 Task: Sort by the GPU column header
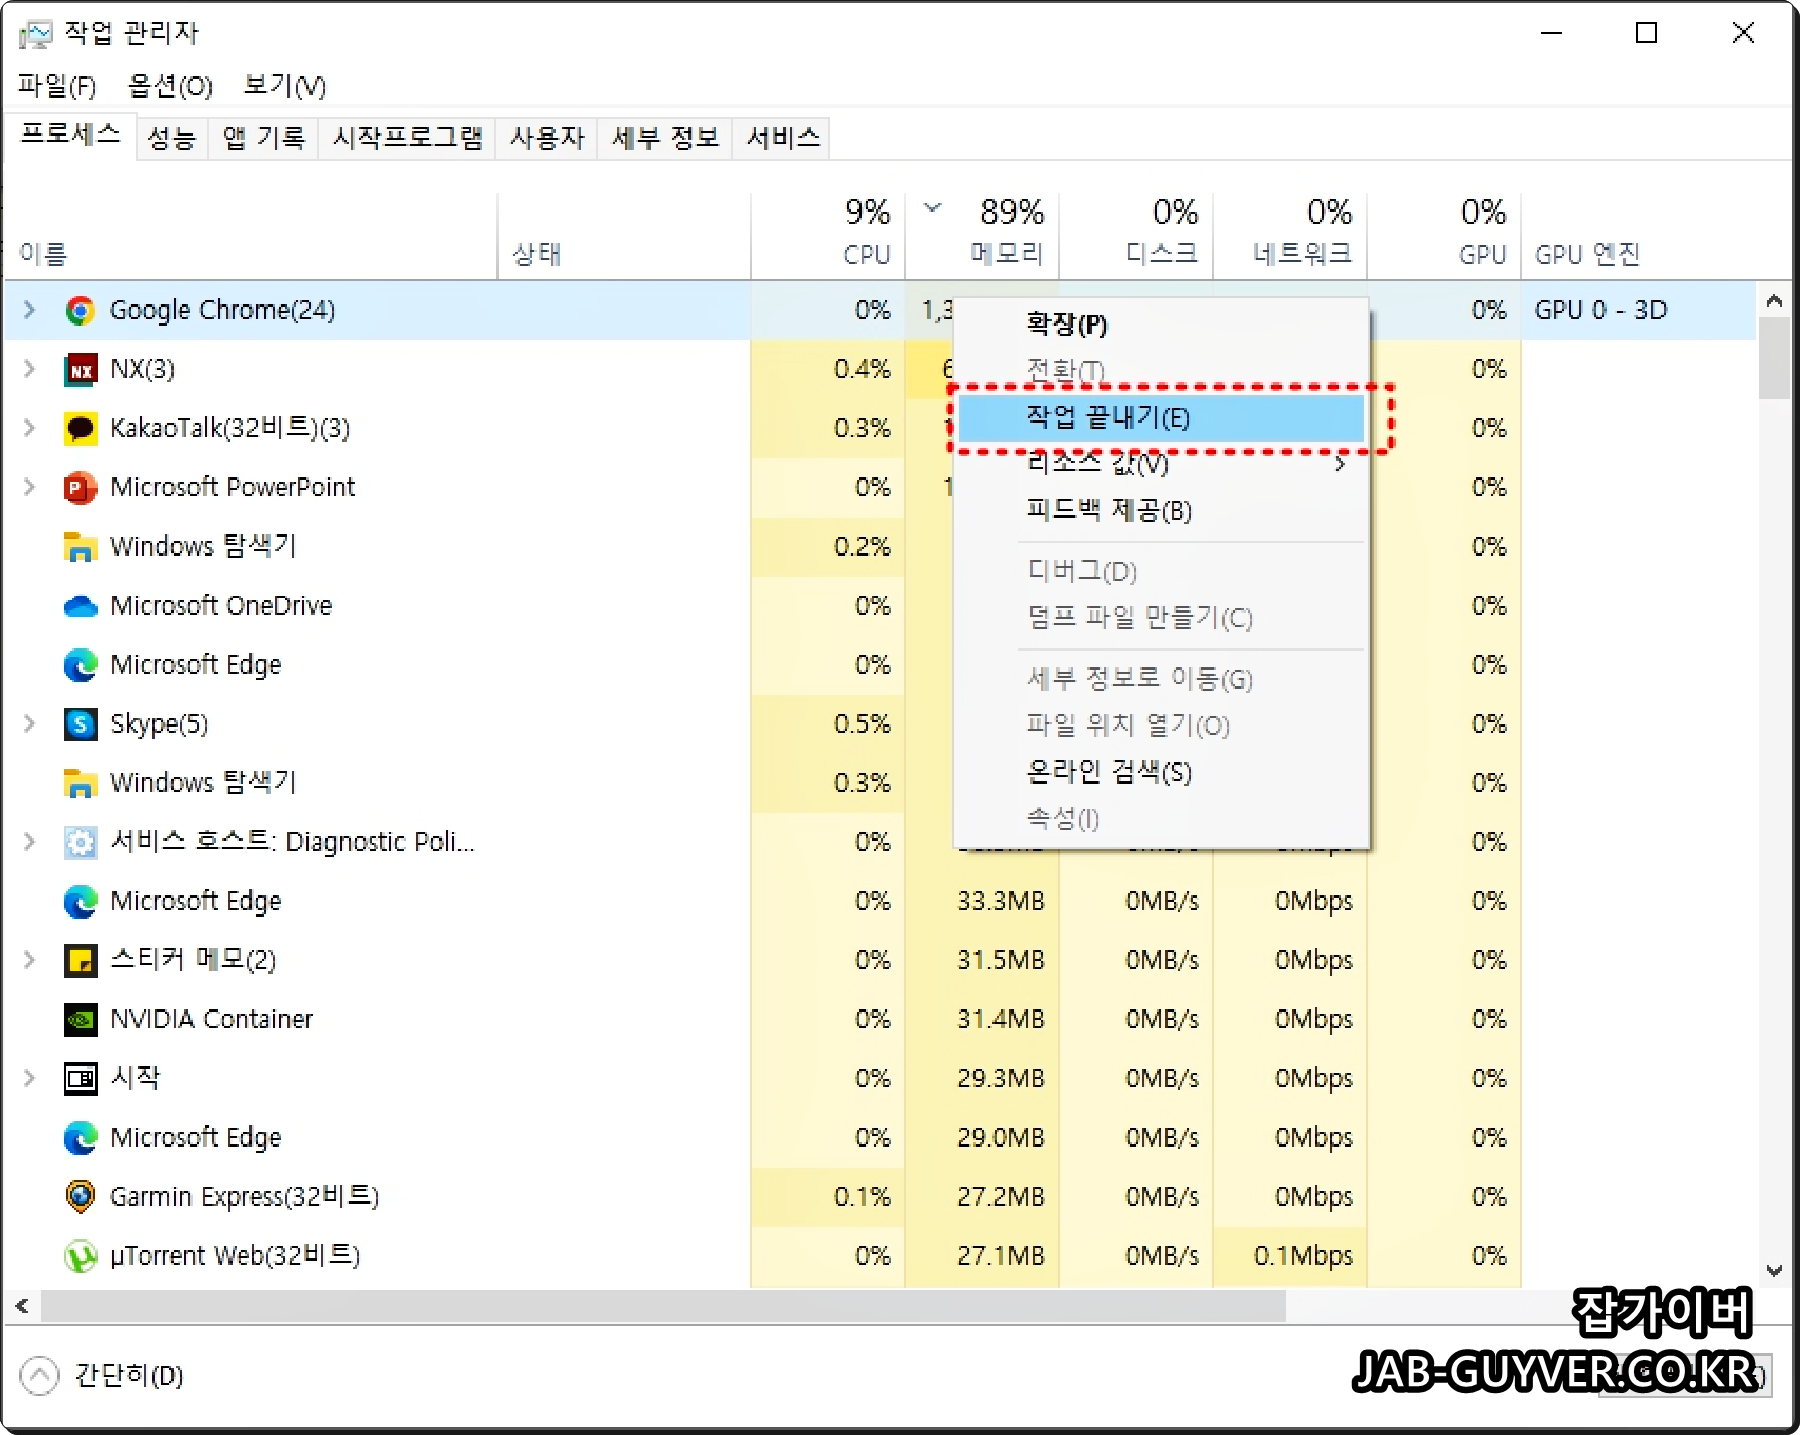[x=1444, y=234]
